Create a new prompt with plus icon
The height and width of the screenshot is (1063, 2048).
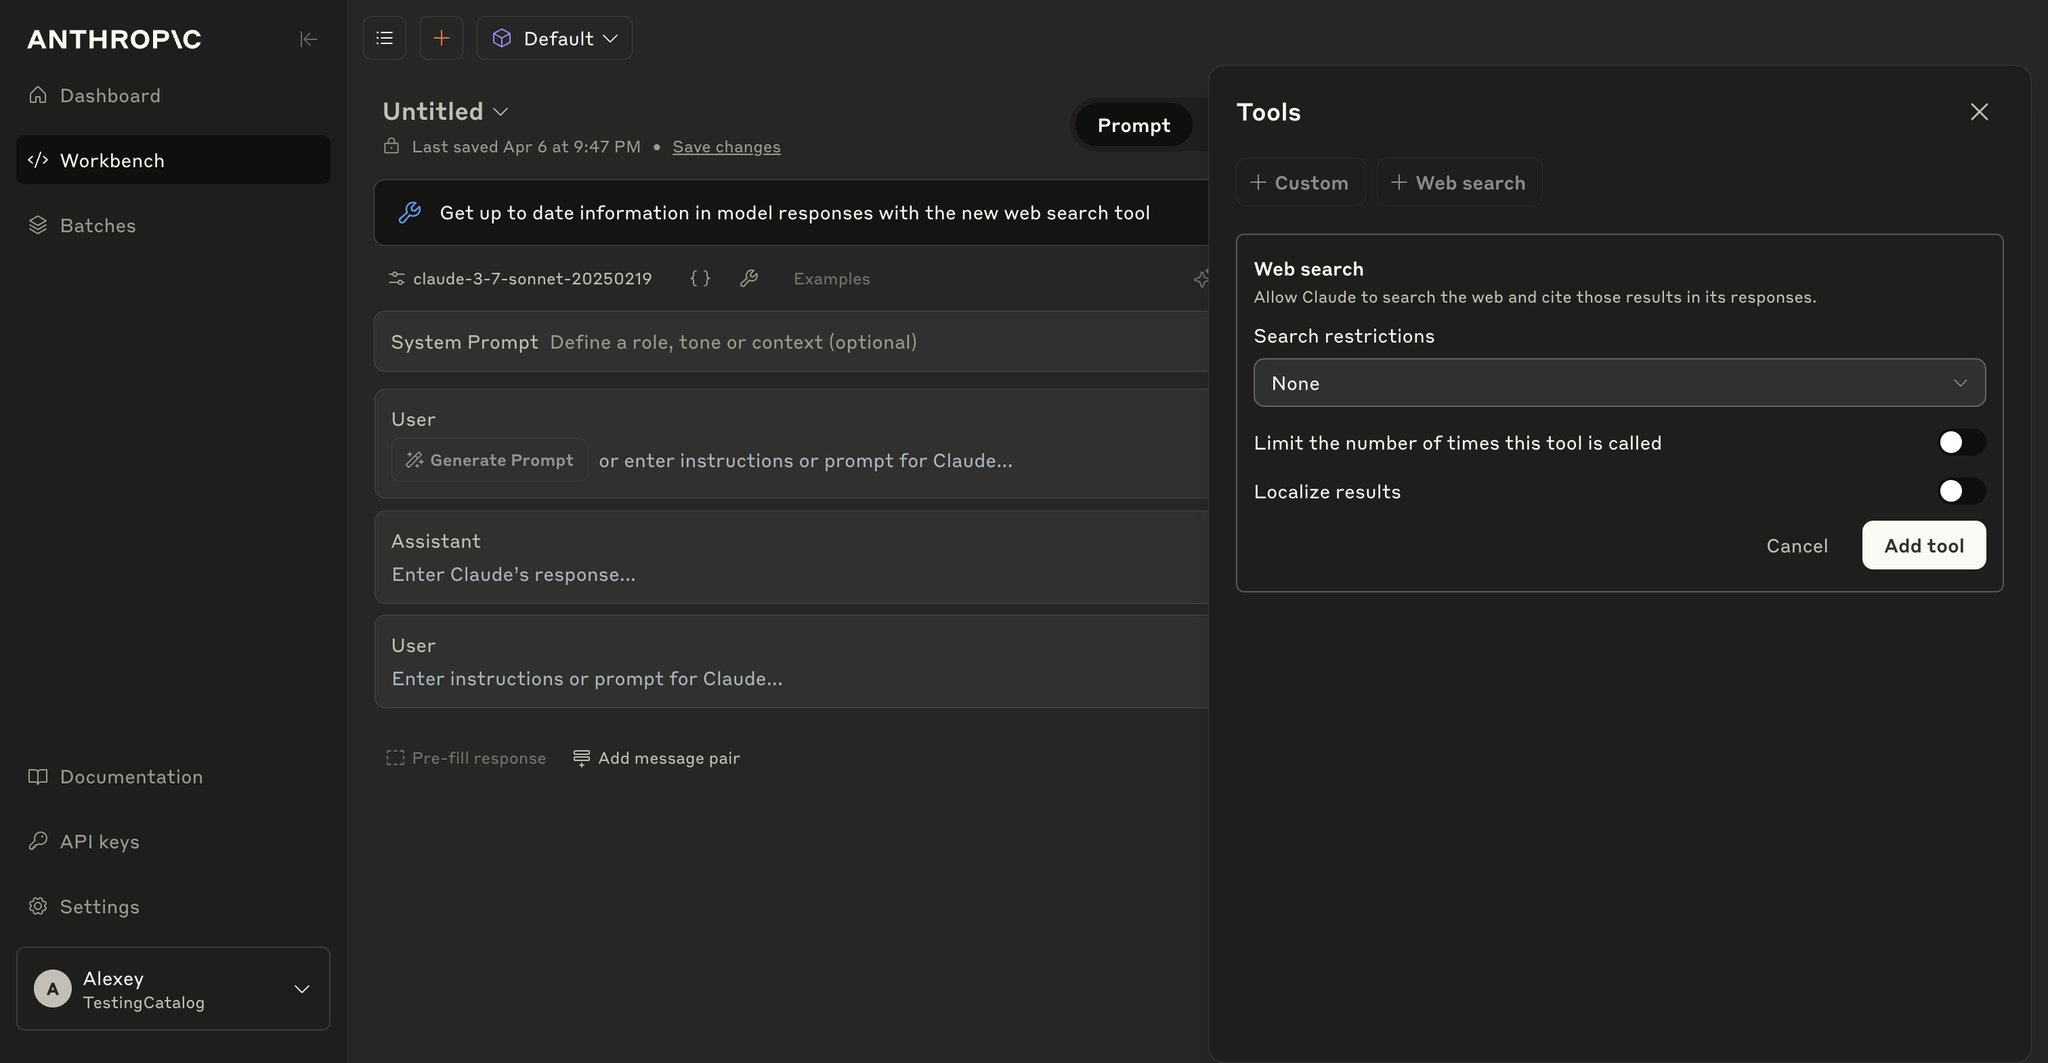[x=441, y=38]
